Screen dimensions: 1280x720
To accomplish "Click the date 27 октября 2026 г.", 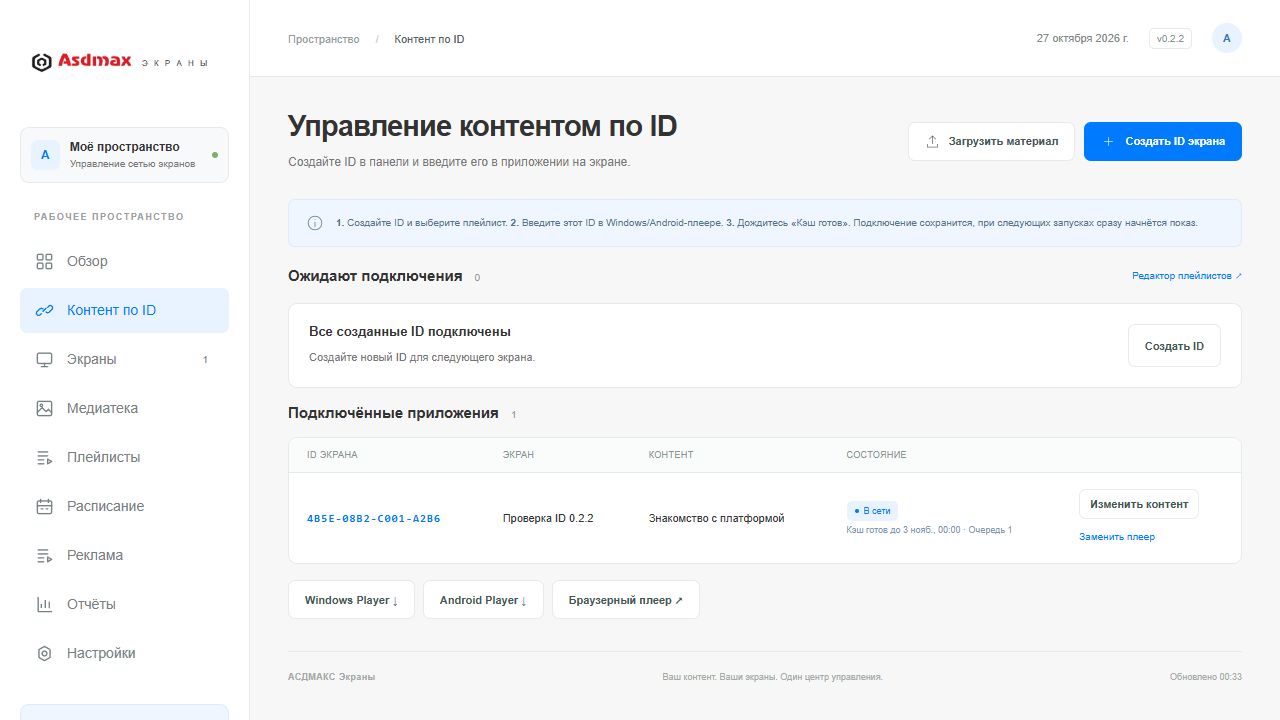I will point(1082,39).
